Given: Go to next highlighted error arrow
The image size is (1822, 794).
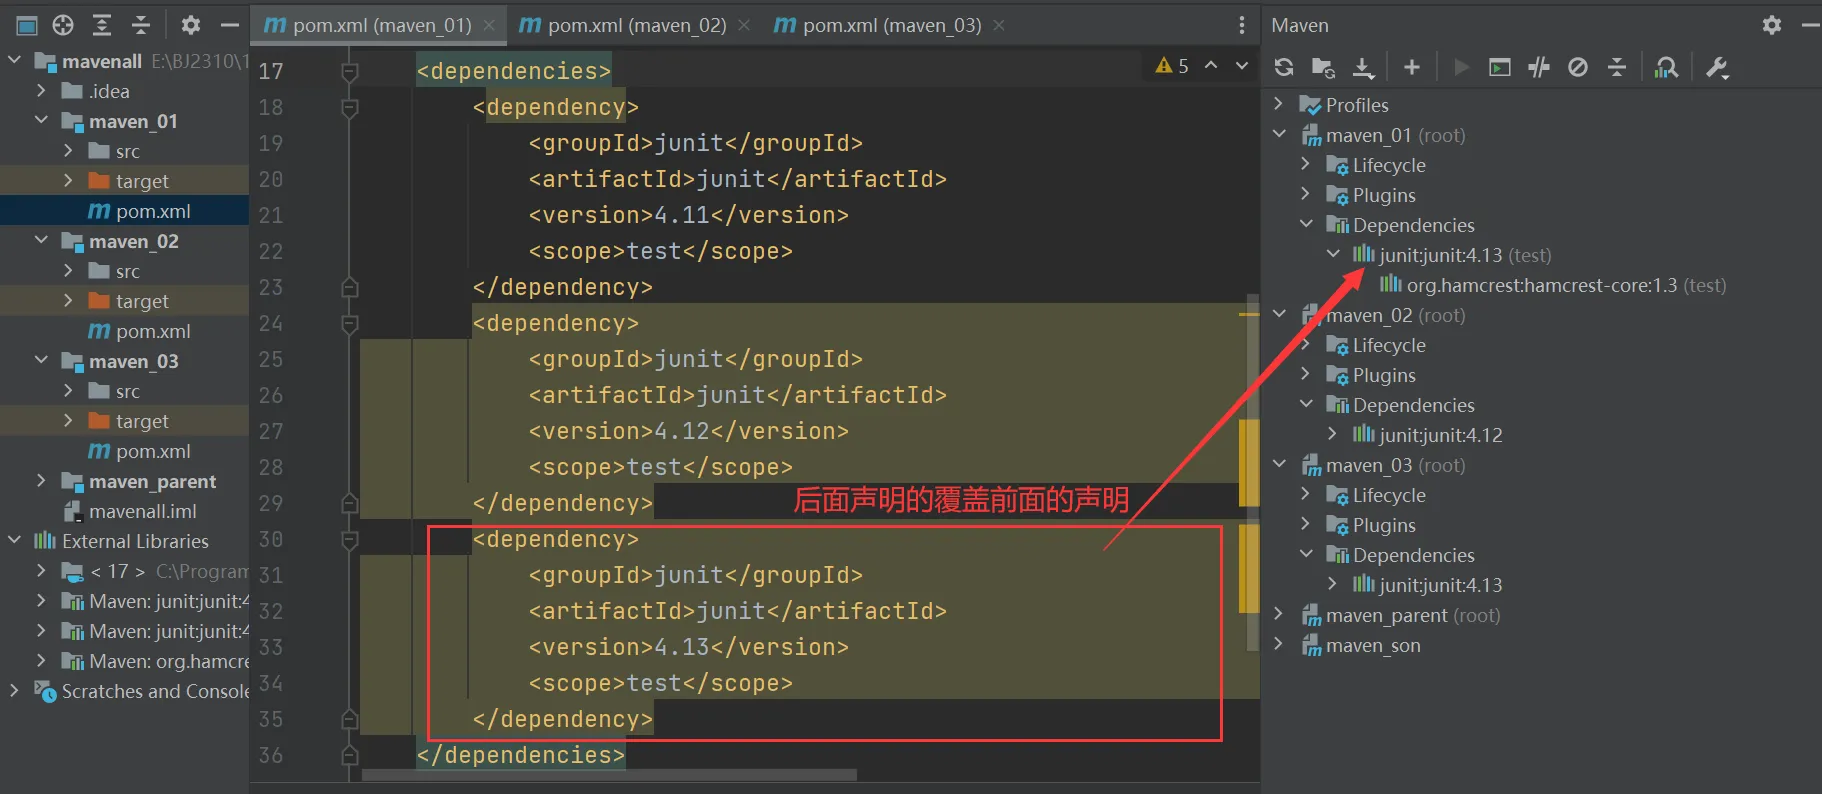Looking at the screenshot, I should coord(1242,66).
